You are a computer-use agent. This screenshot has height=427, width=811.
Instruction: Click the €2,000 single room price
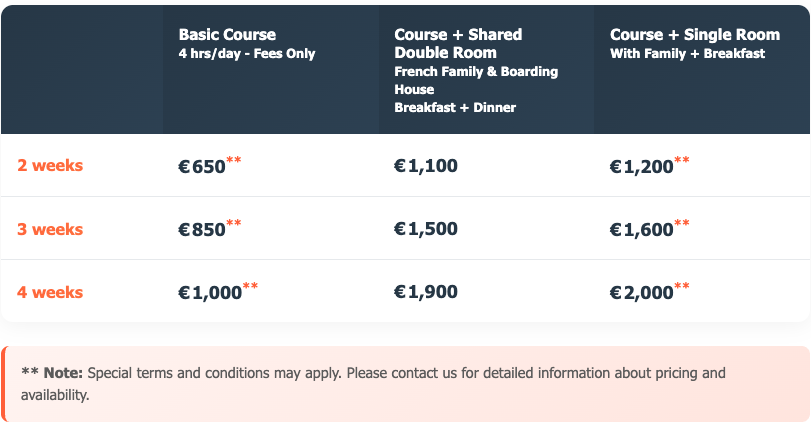point(641,293)
